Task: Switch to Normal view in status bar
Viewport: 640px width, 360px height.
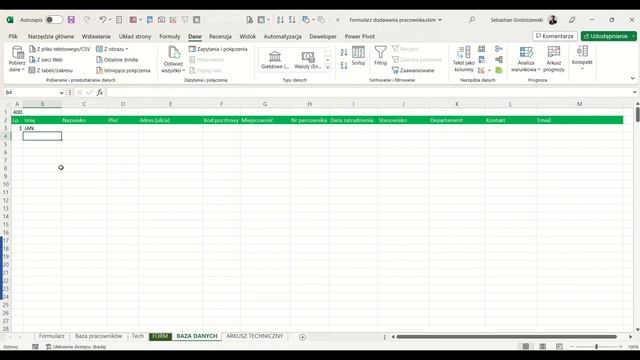Action: pos(526,346)
